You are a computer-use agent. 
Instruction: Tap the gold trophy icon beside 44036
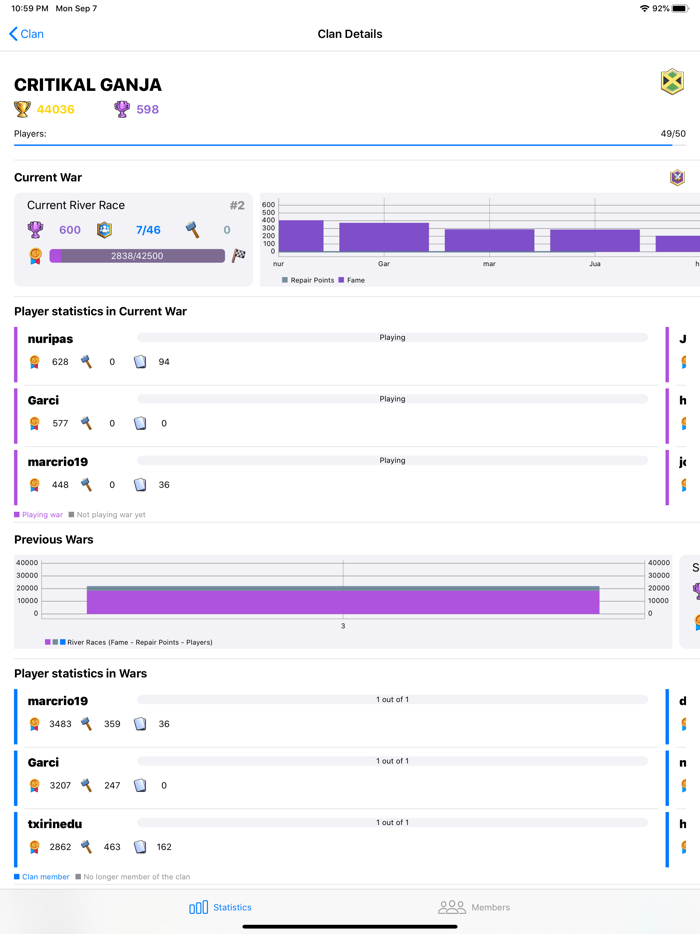point(23,109)
